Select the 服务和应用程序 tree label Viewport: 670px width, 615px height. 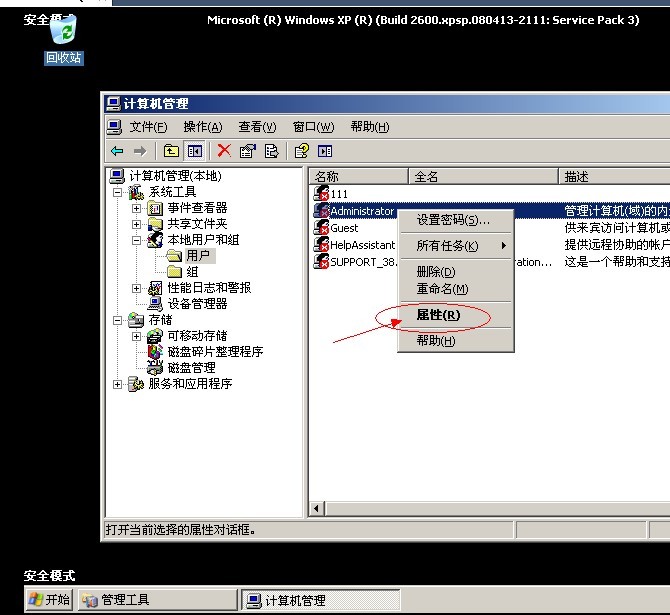(191, 384)
